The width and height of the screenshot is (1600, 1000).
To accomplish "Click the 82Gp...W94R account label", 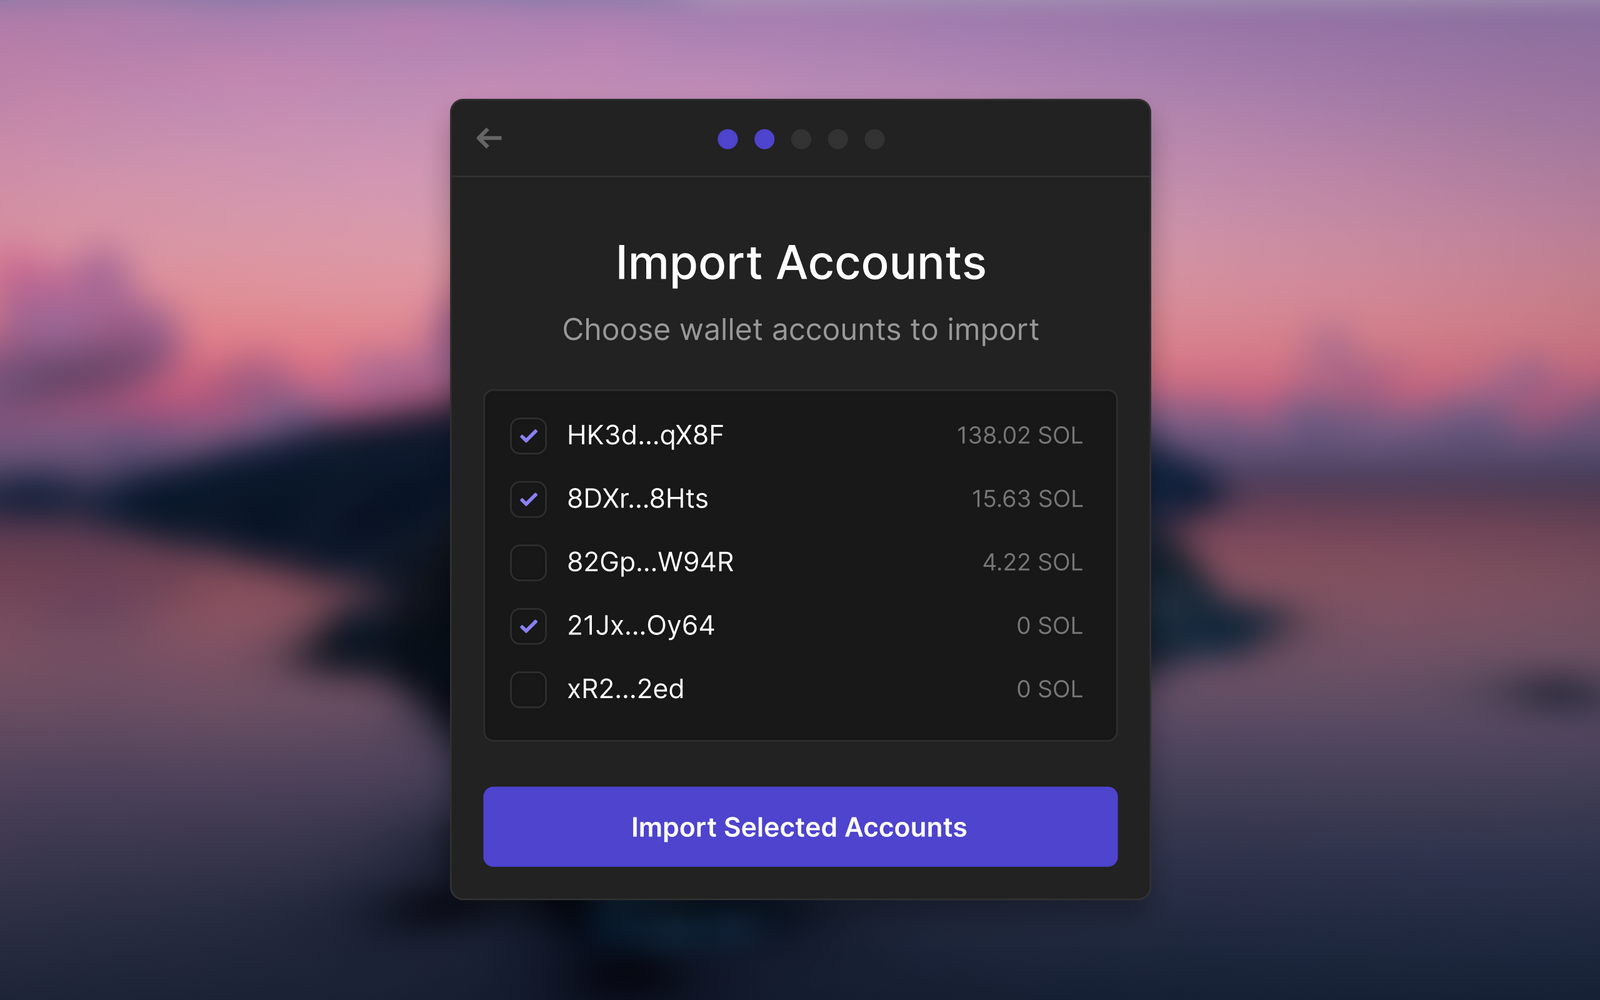I will (651, 563).
